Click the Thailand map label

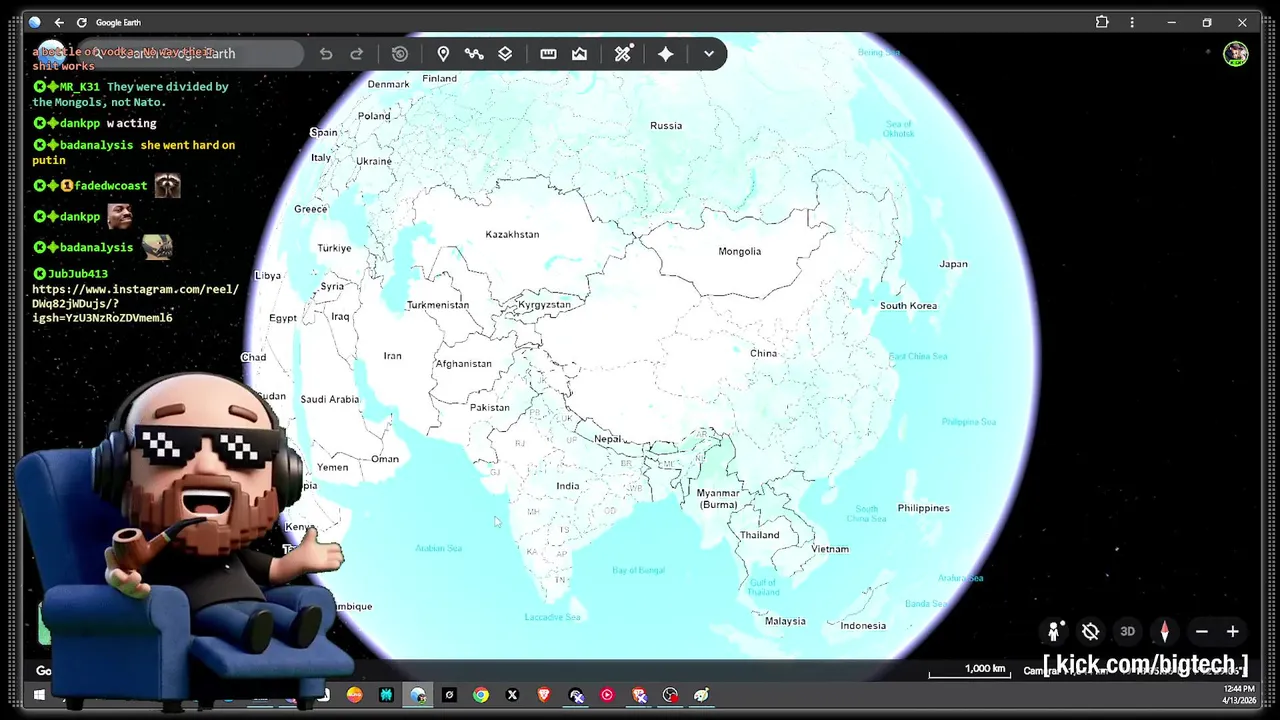click(x=759, y=535)
